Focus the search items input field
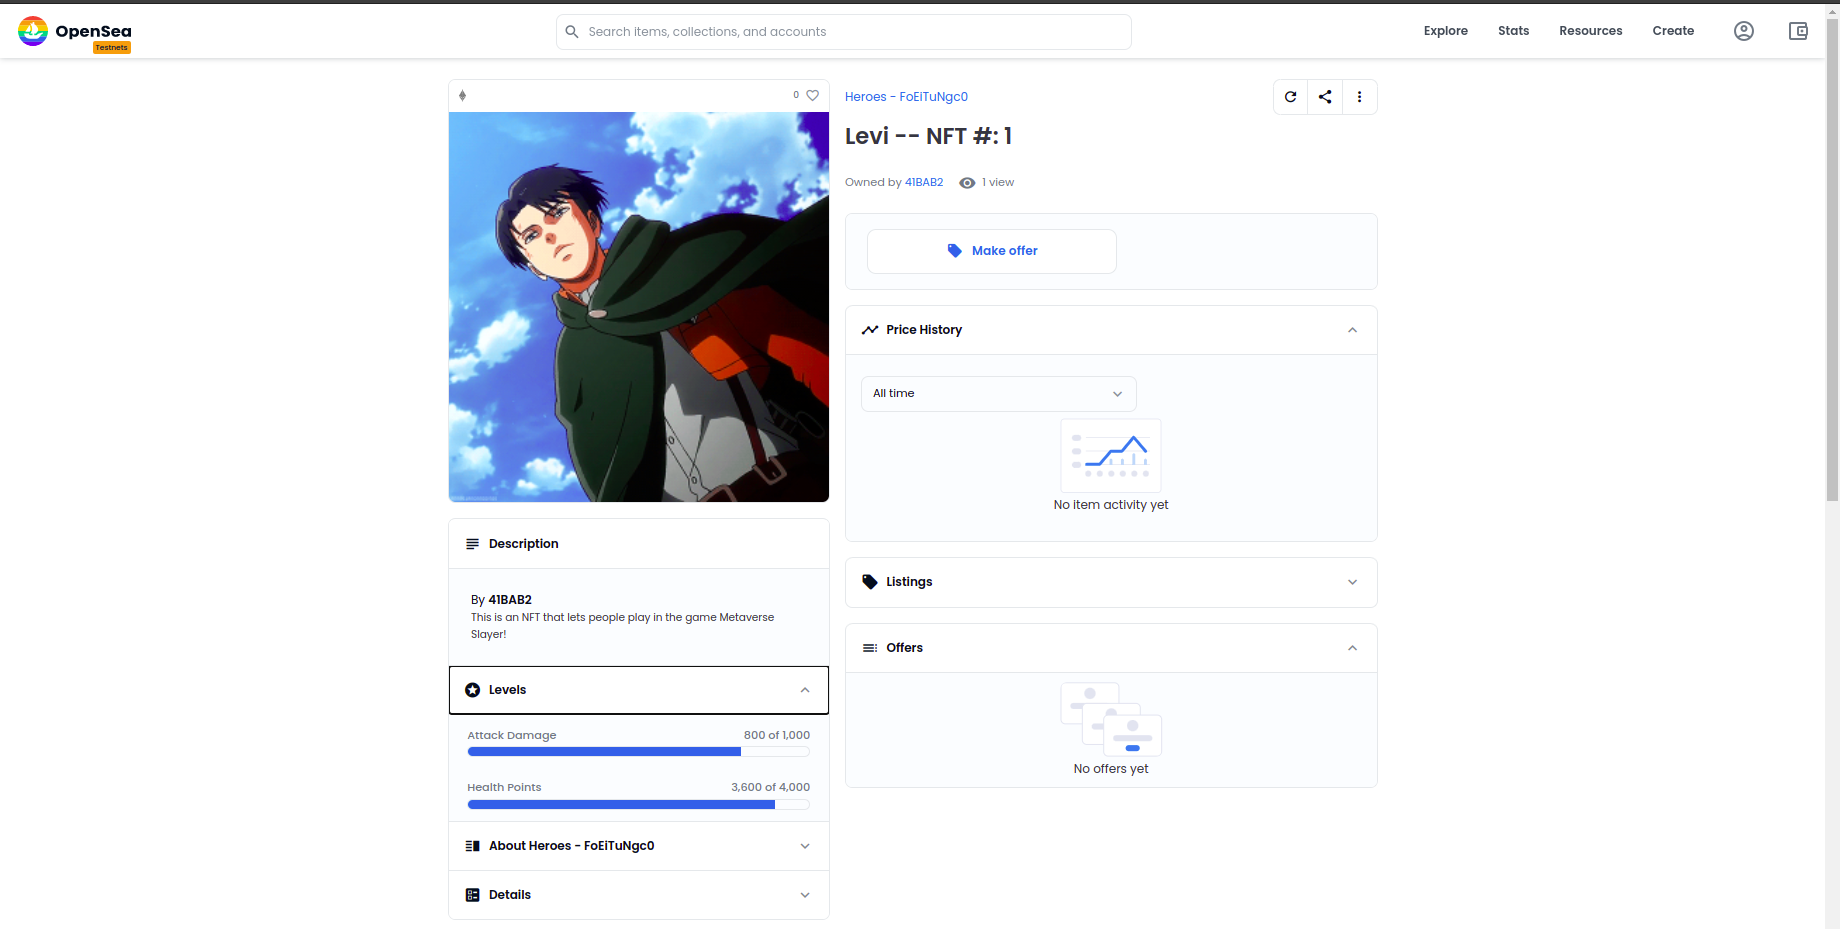Image resolution: width=1840 pixels, height=929 pixels. pyautogui.click(x=844, y=32)
